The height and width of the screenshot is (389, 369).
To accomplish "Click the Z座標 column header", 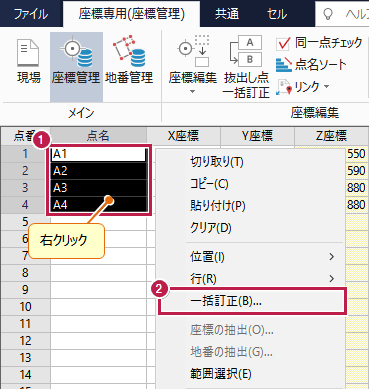I will click(x=331, y=136).
